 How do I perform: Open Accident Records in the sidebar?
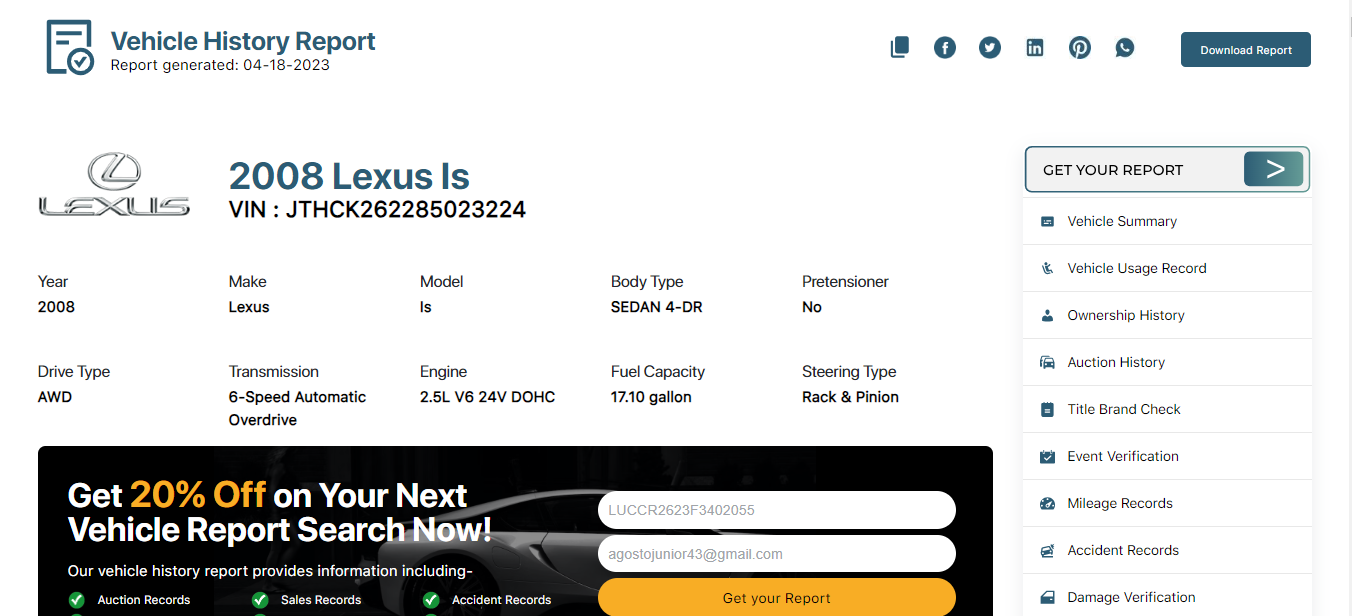[x=1167, y=550]
